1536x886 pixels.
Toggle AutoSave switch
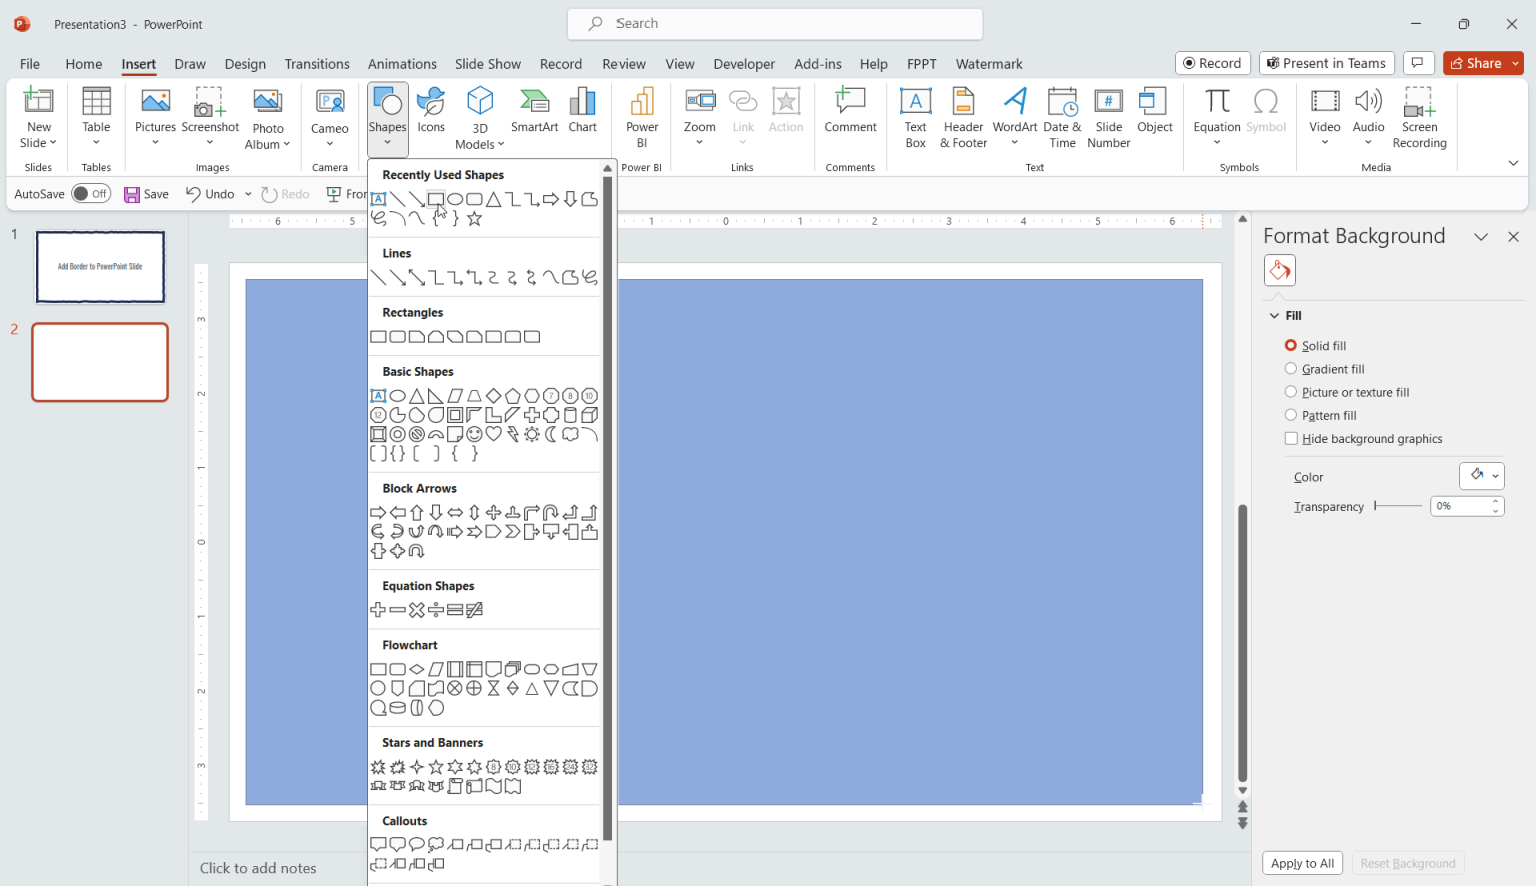pos(91,194)
